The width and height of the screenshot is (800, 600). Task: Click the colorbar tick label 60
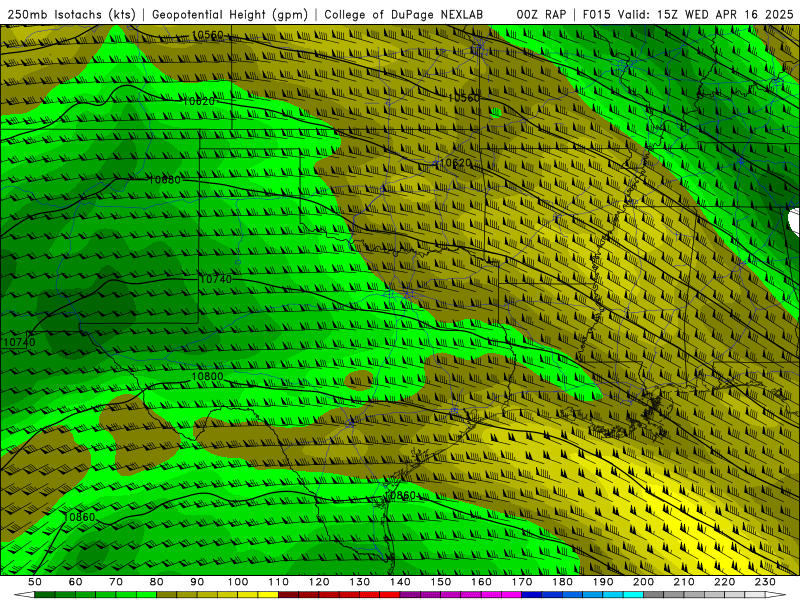[x=75, y=582]
